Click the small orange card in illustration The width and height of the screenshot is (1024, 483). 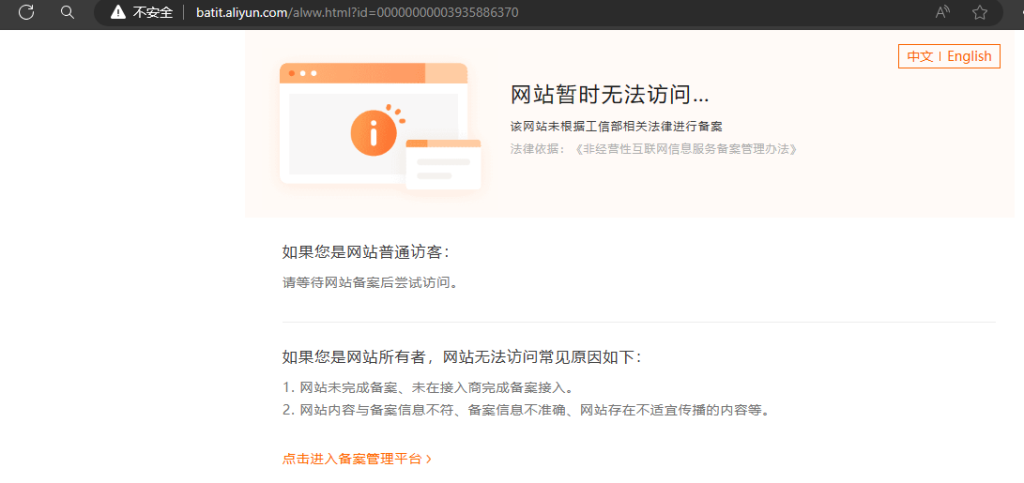(443, 165)
